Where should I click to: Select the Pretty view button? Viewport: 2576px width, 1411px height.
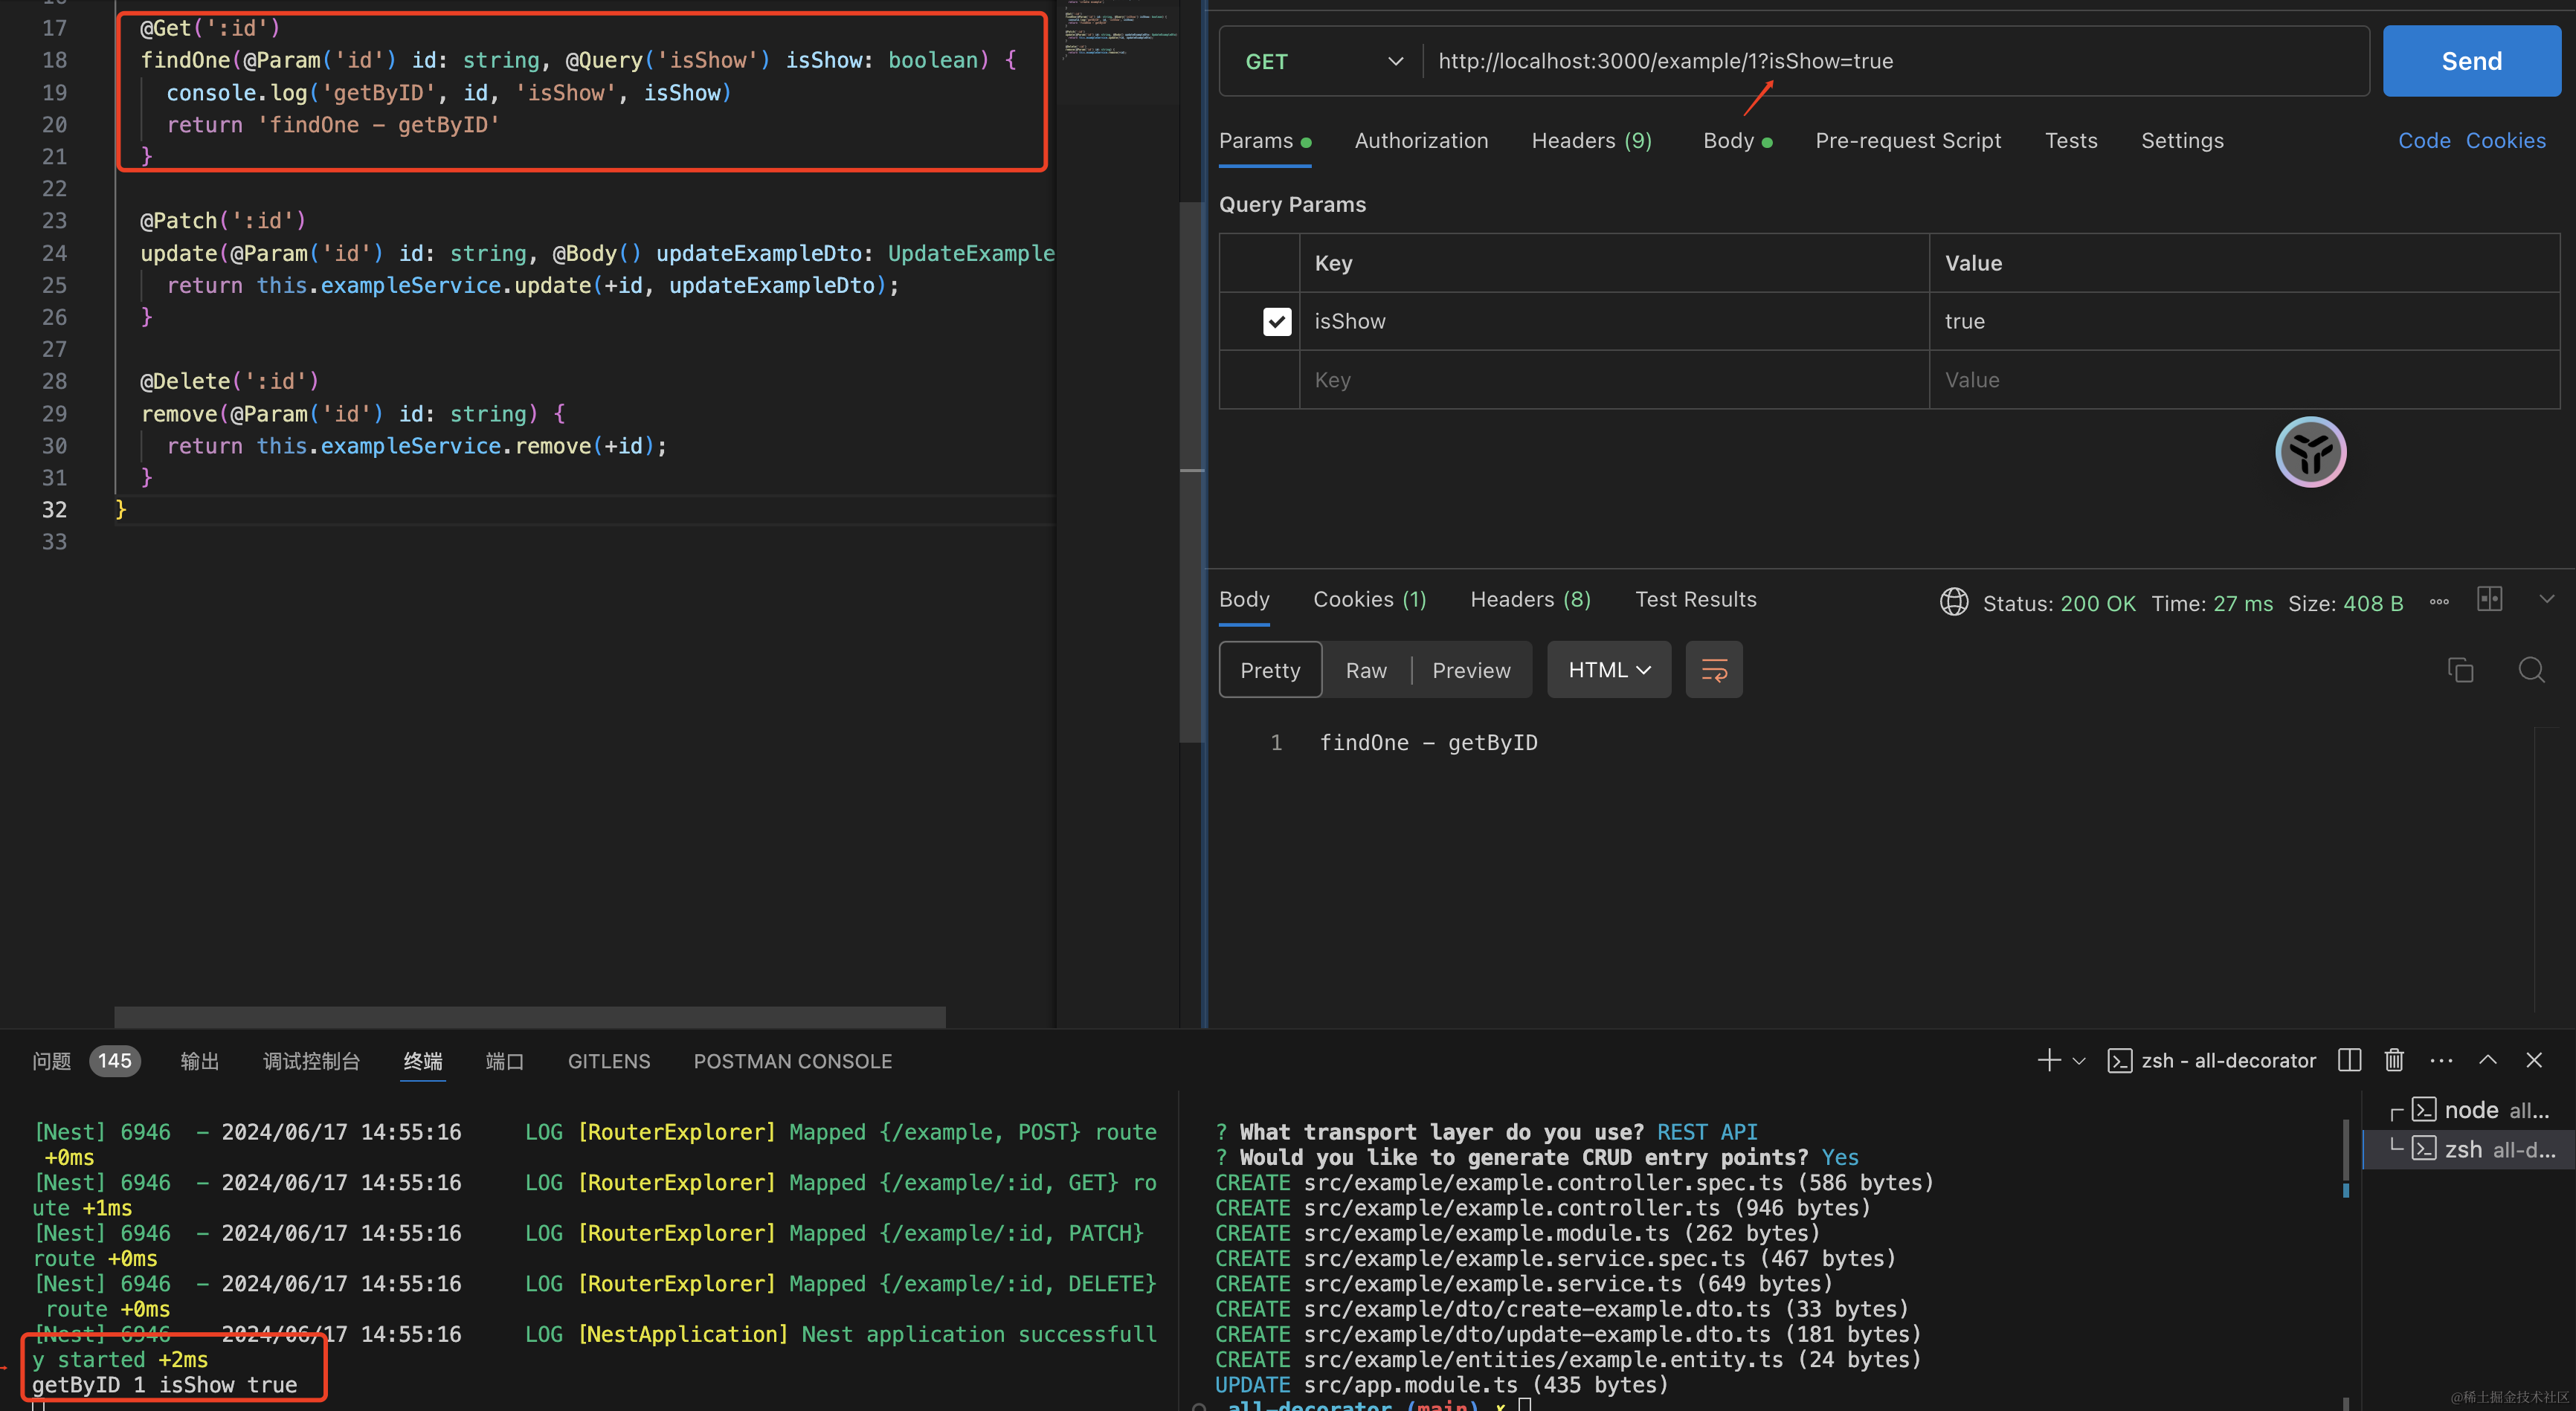click(1270, 670)
